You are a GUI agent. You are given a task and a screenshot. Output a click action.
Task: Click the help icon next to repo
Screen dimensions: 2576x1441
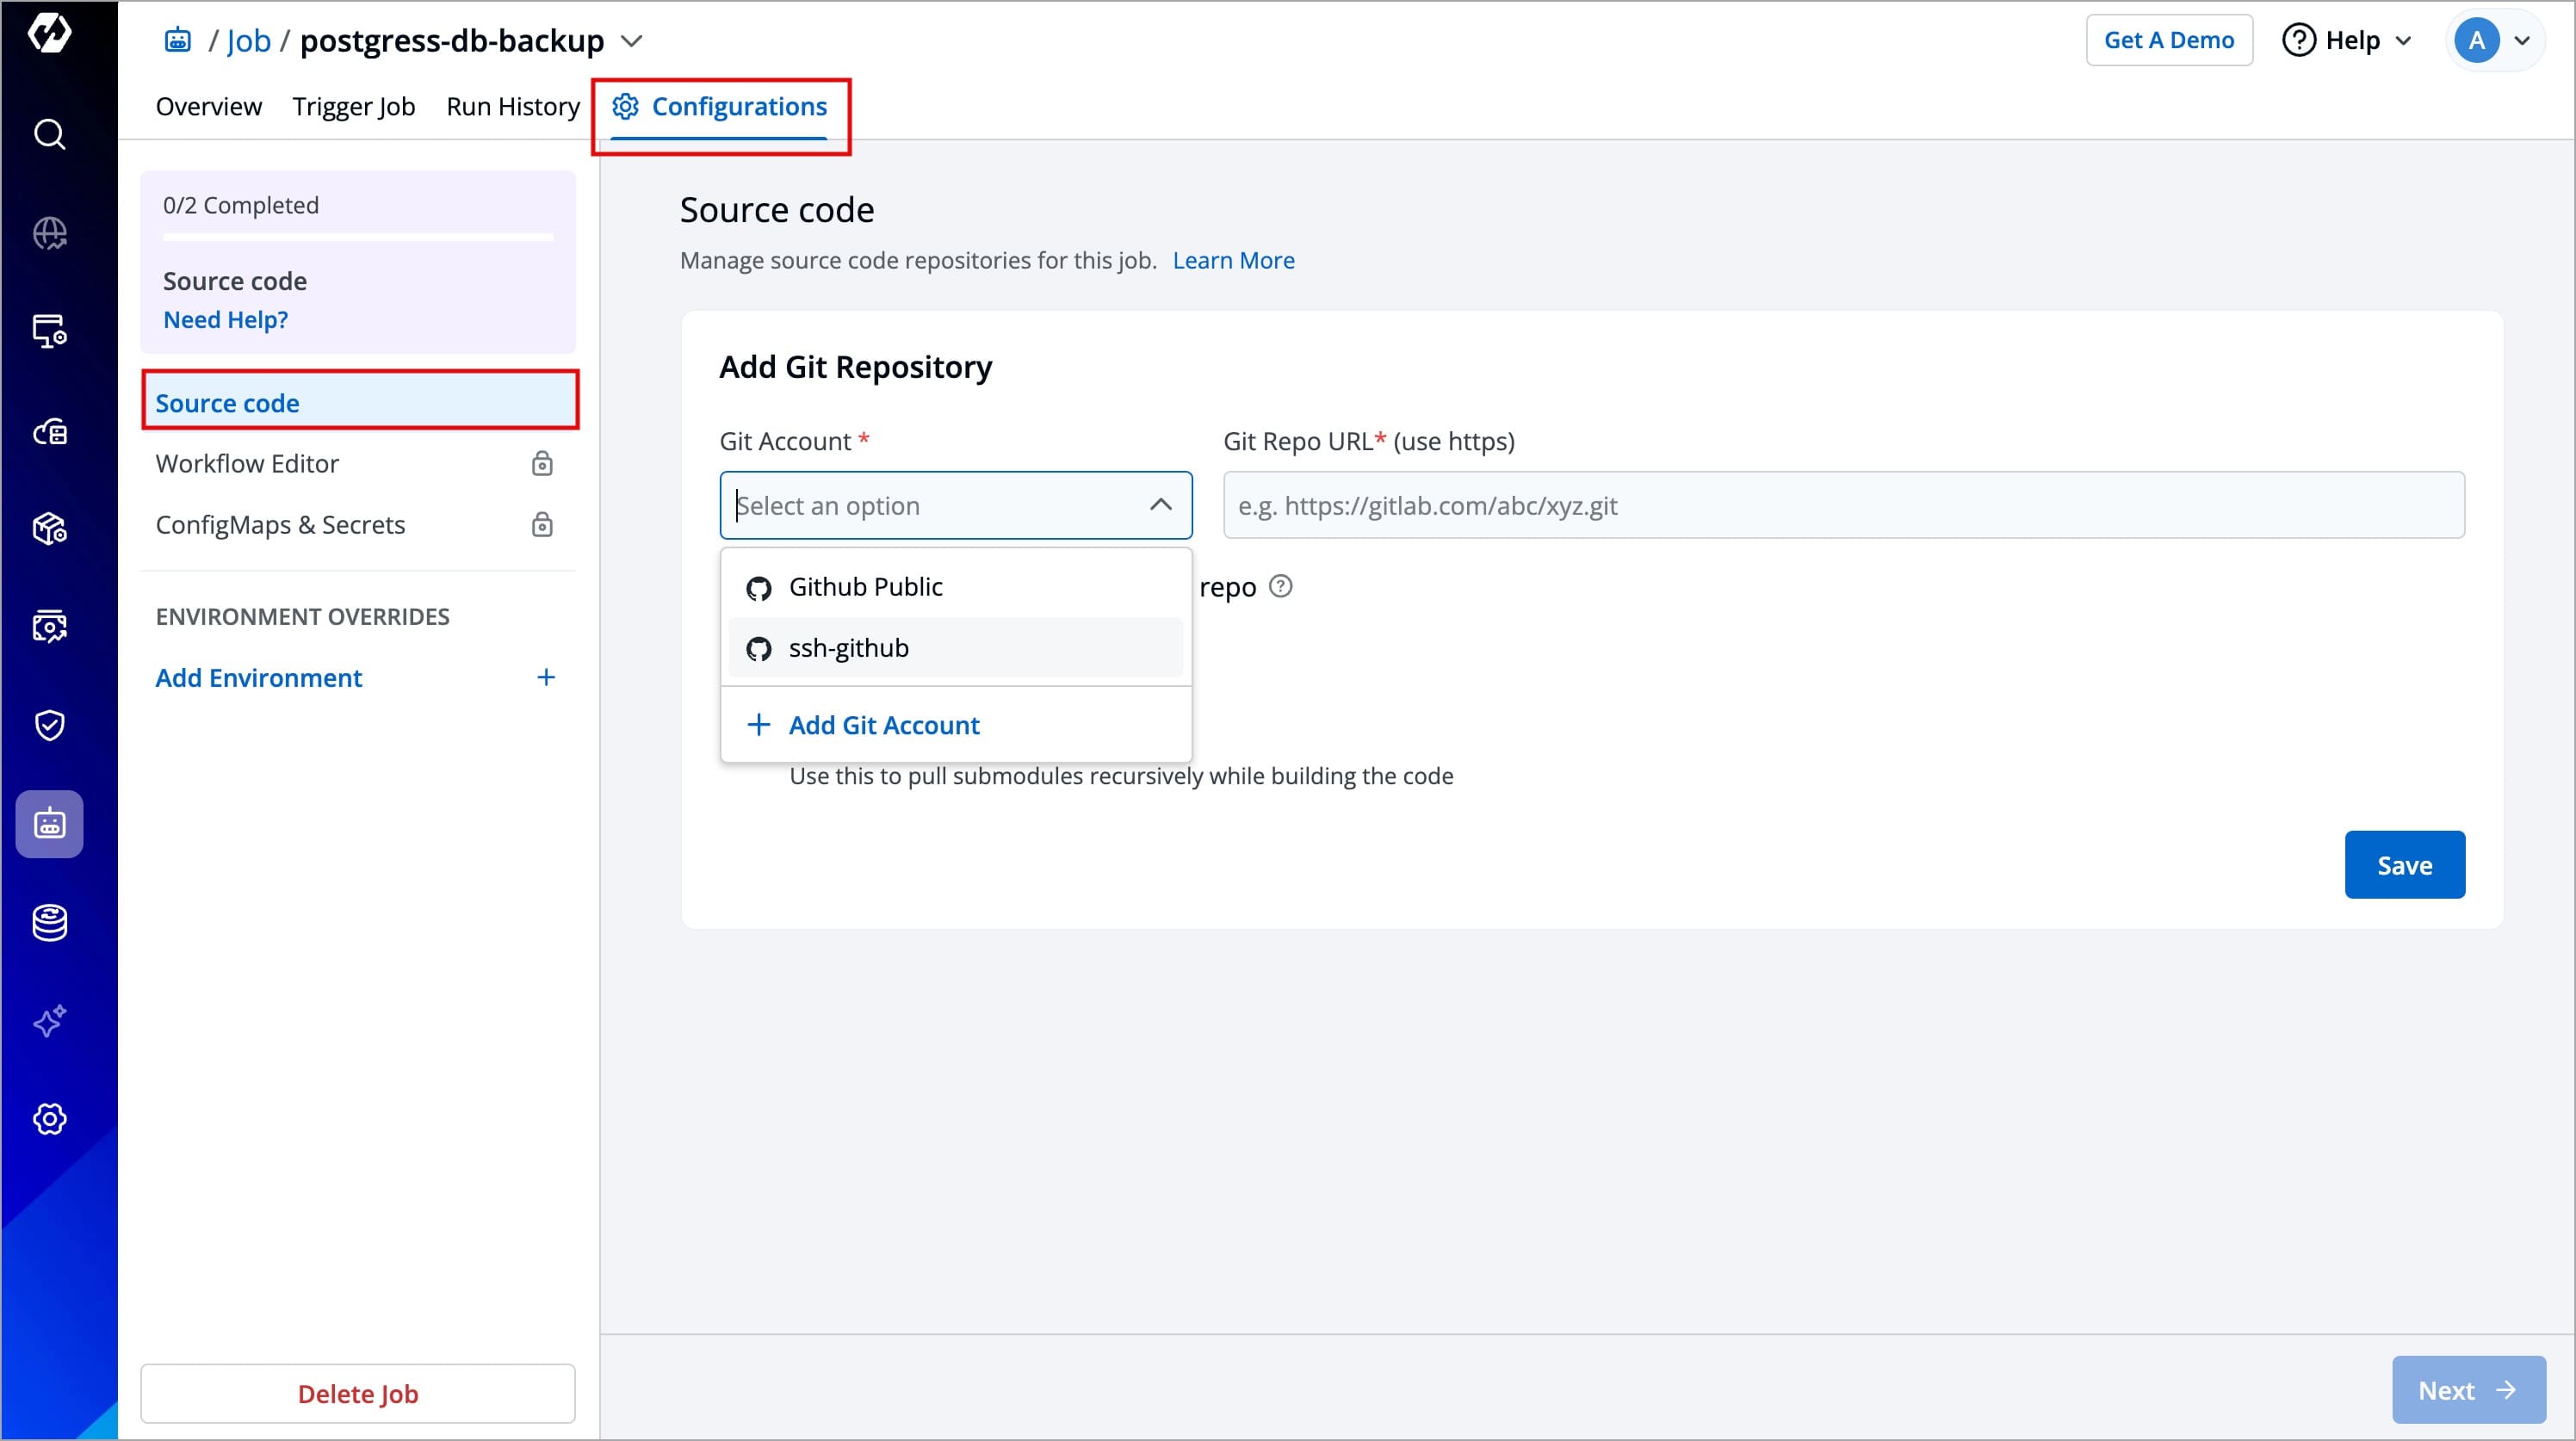coord(1280,586)
